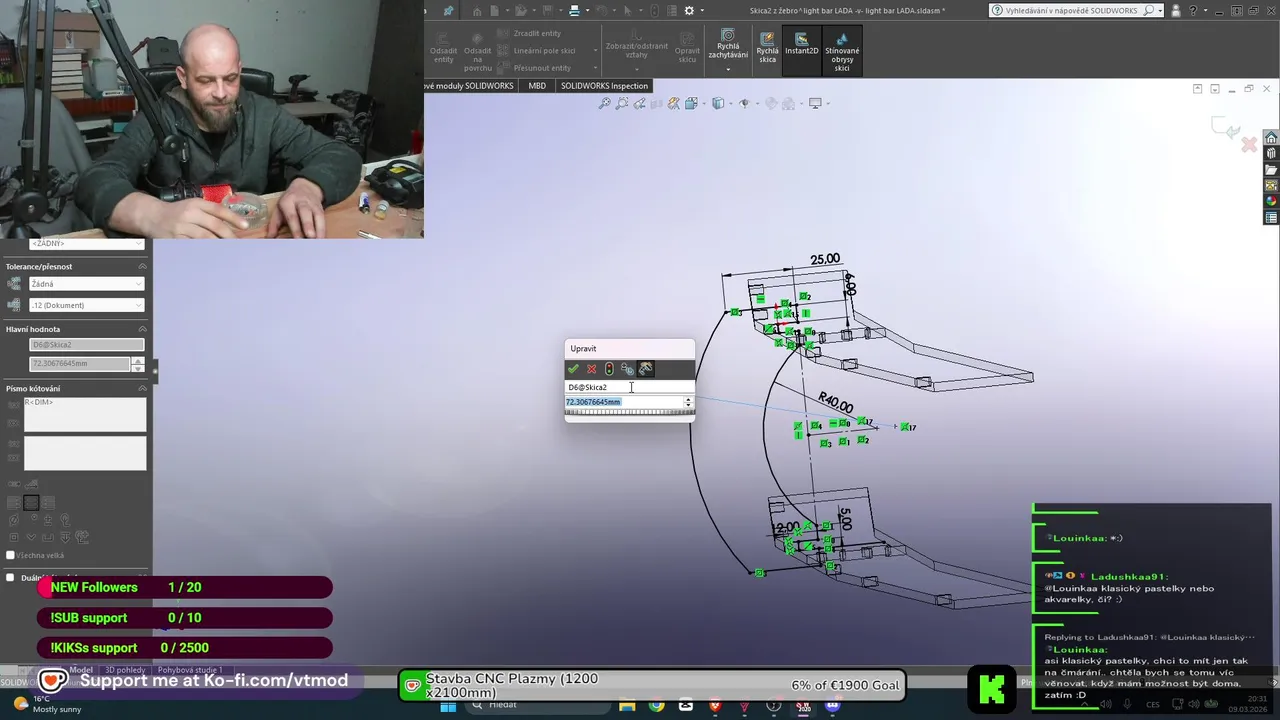1280x720 pixels.
Task: Click Zoom to Fit magnifier in view toolbar
Action: (x=604, y=103)
